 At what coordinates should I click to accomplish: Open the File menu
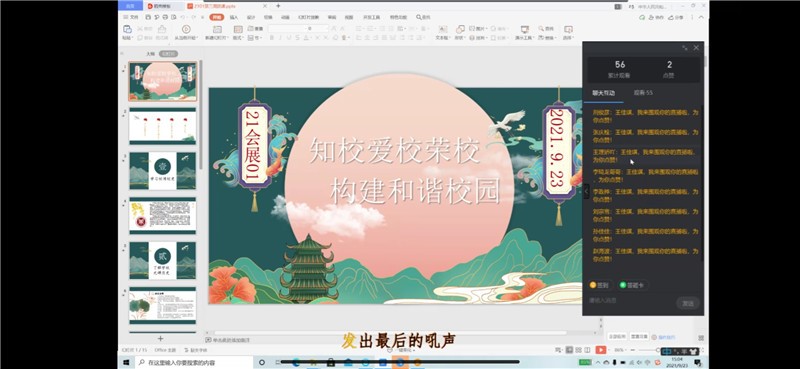[131, 17]
